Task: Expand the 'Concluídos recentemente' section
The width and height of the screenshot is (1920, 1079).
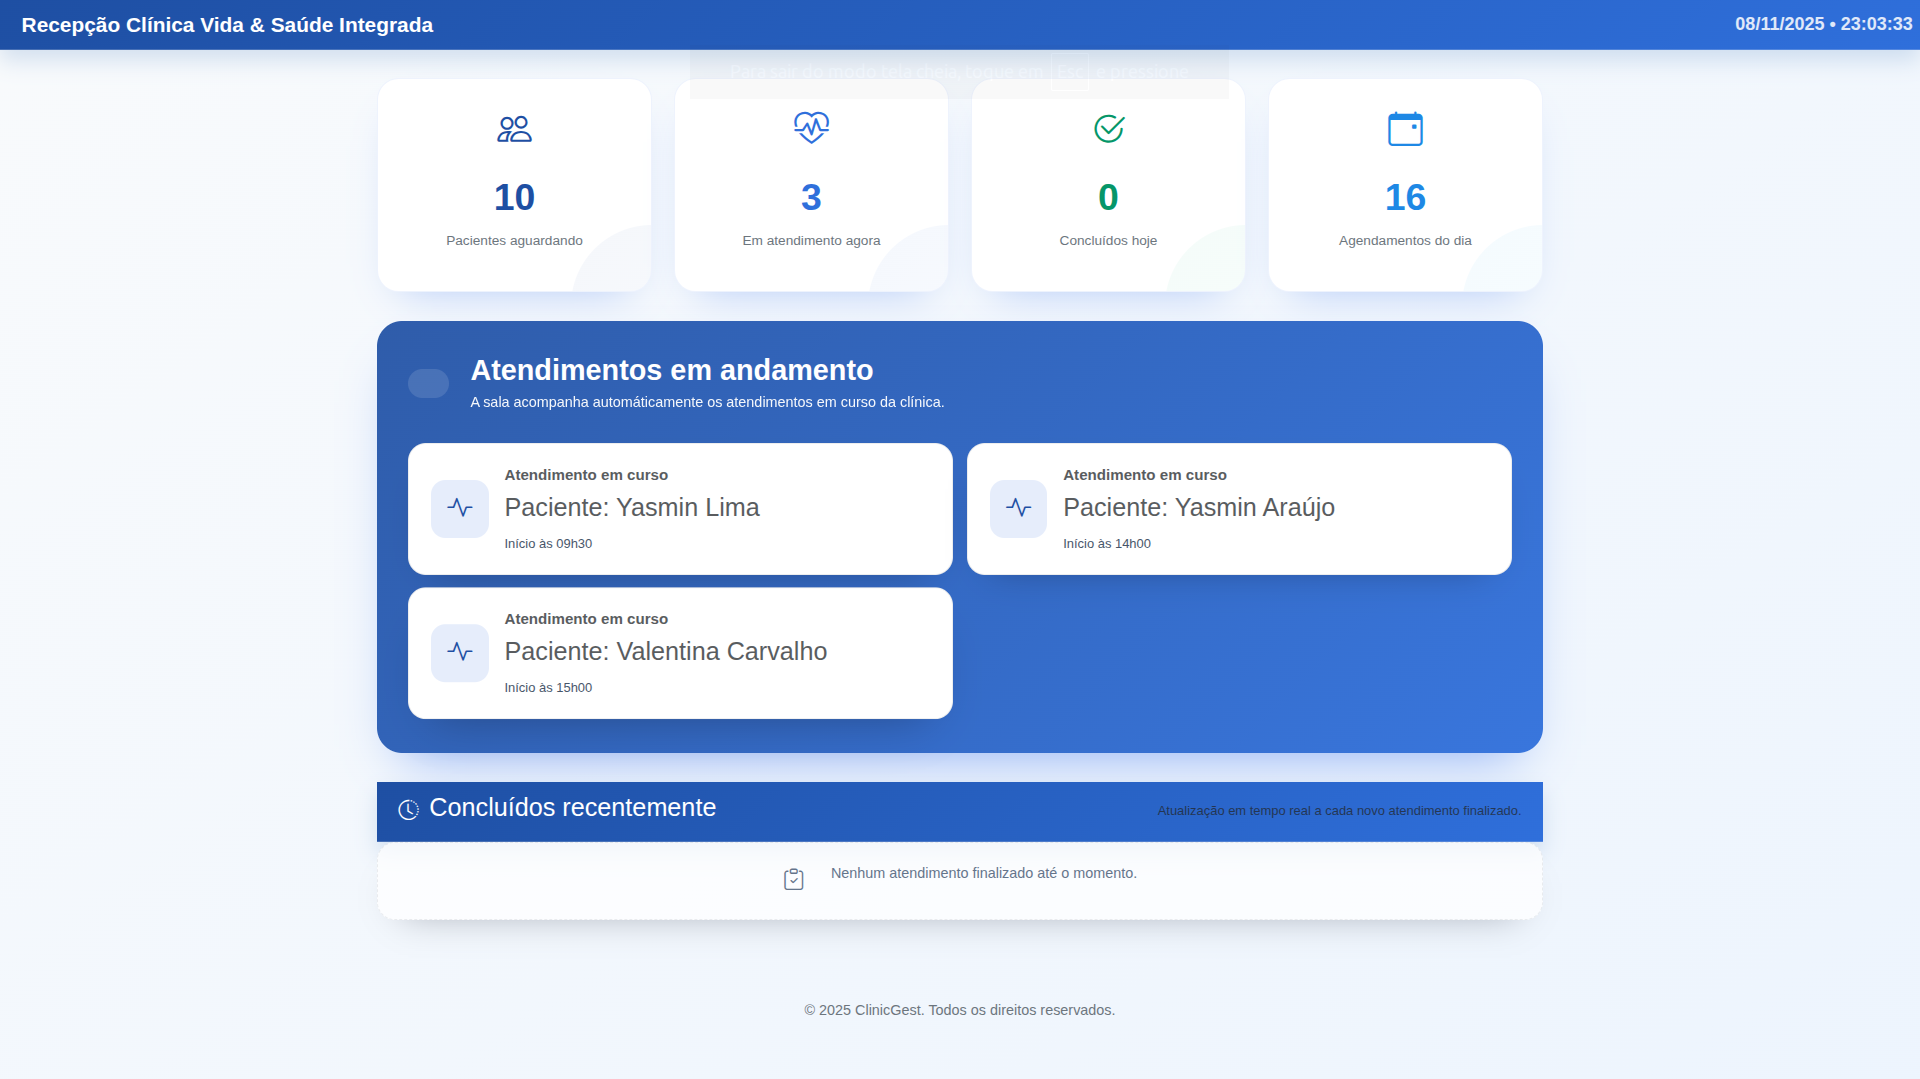Action: point(572,808)
